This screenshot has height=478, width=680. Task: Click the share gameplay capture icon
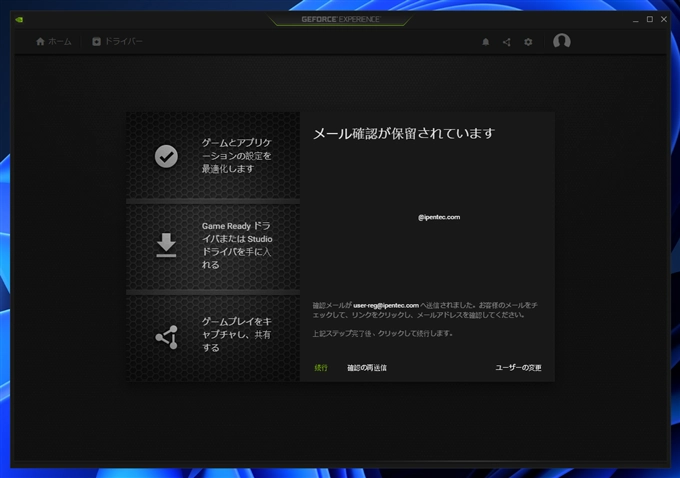click(167, 337)
